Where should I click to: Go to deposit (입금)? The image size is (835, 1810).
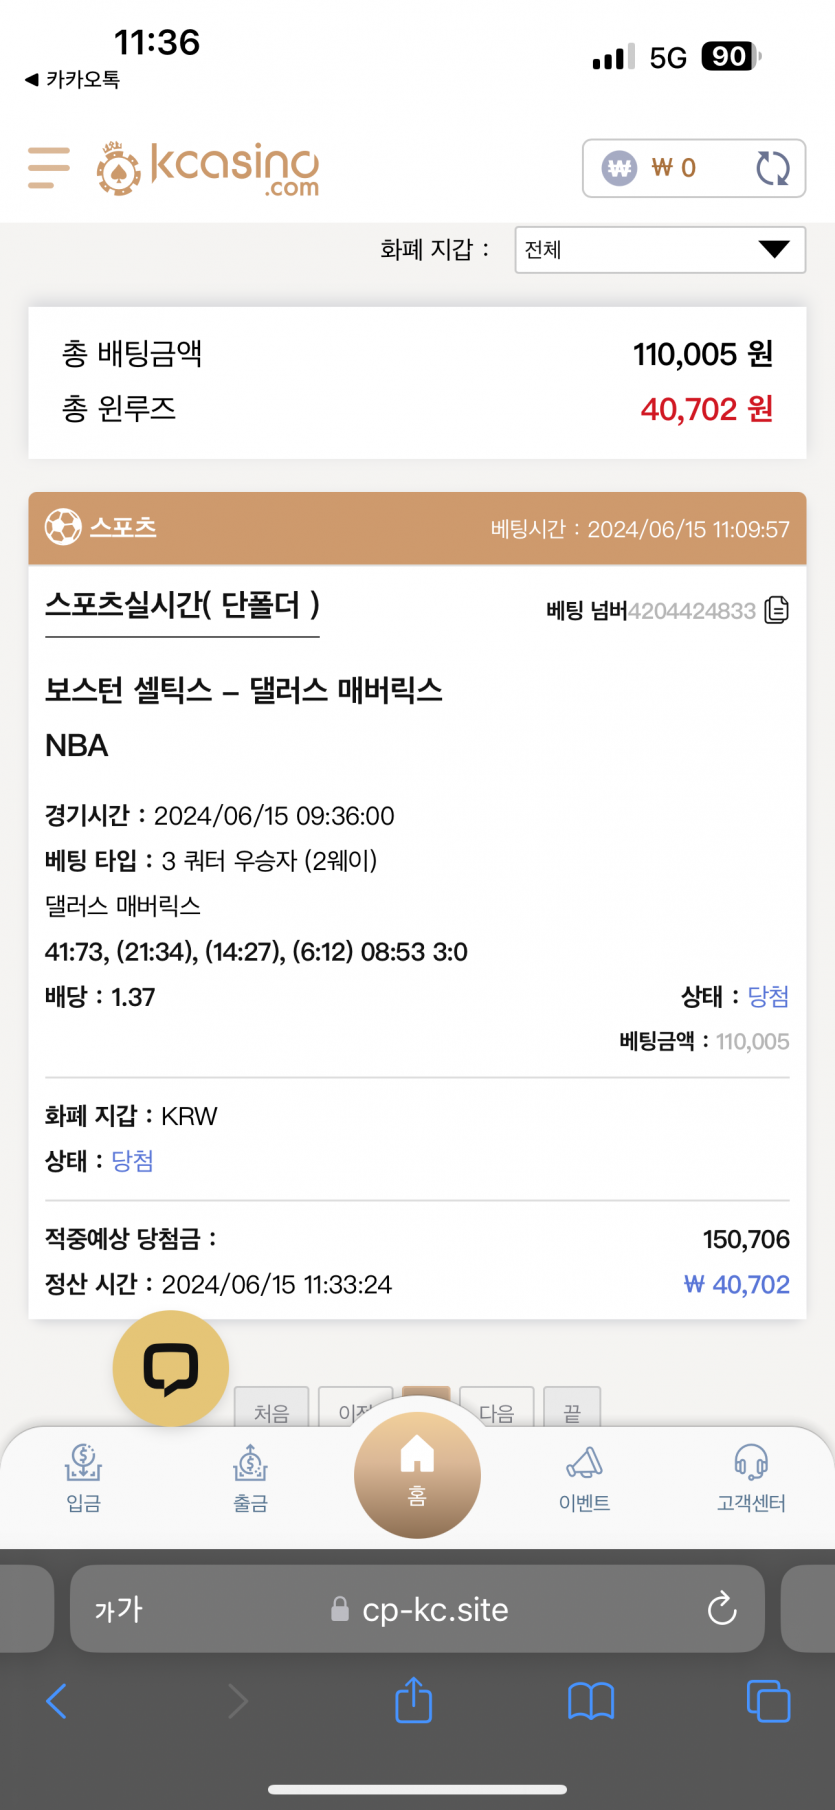tap(84, 1479)
